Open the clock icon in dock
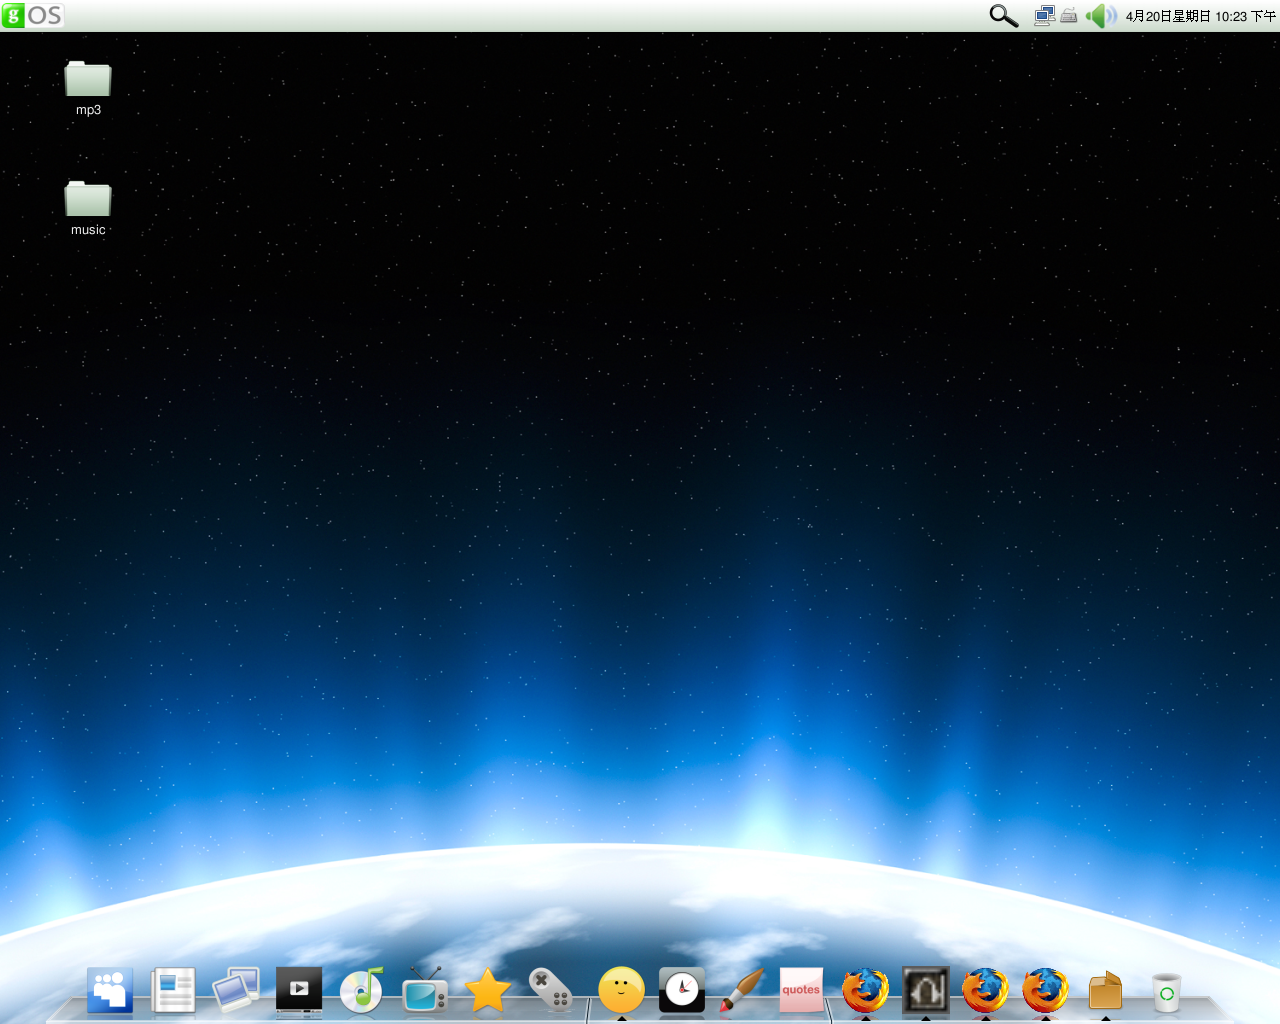The image size is (1280, 1024). 682,991
